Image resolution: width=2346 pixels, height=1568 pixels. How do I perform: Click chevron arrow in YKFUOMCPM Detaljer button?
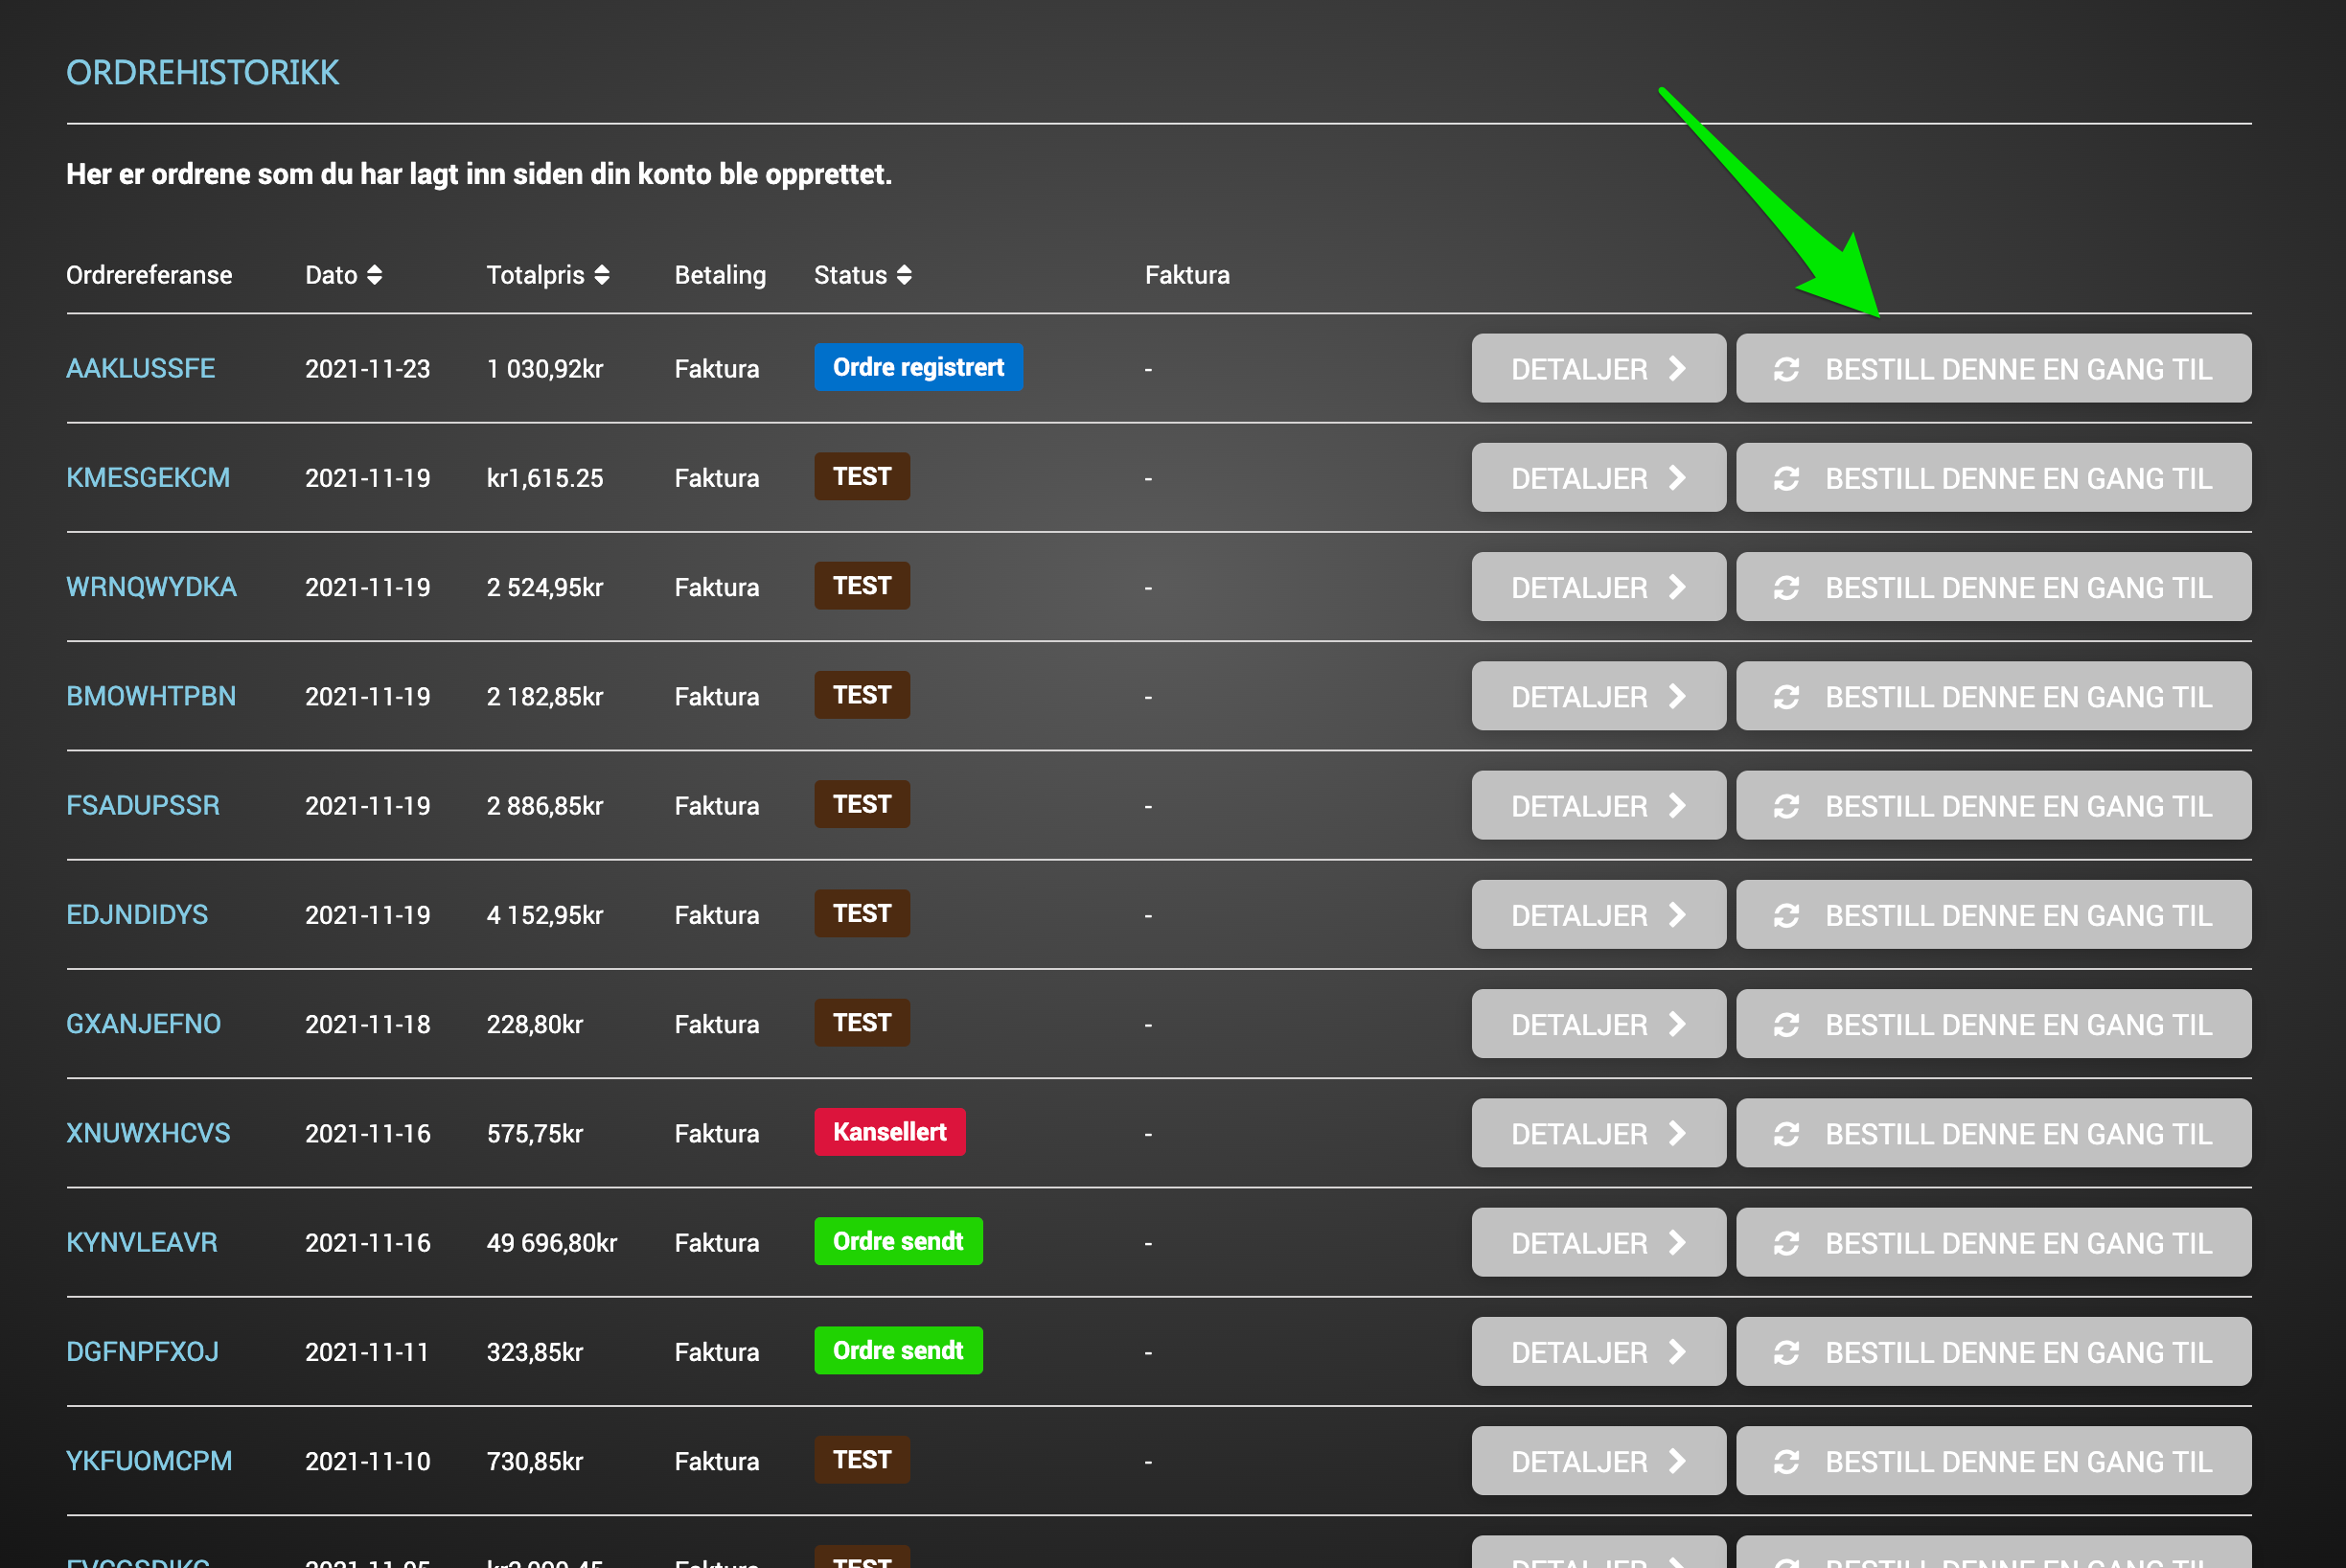[1677, 1461]
